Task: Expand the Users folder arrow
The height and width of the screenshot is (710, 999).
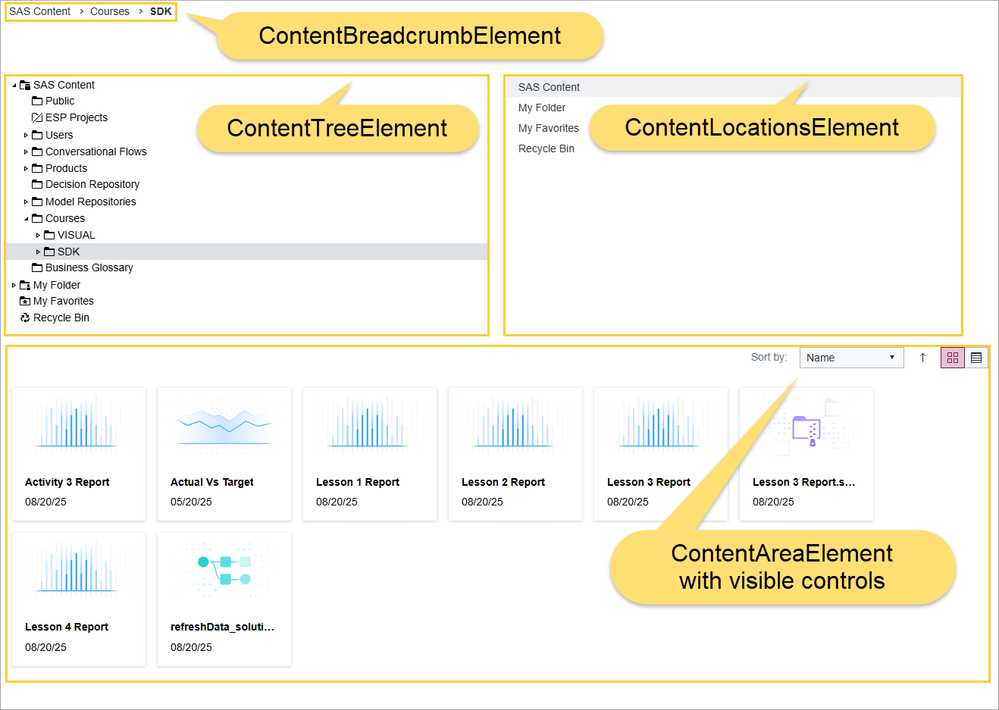Action: 25,135
